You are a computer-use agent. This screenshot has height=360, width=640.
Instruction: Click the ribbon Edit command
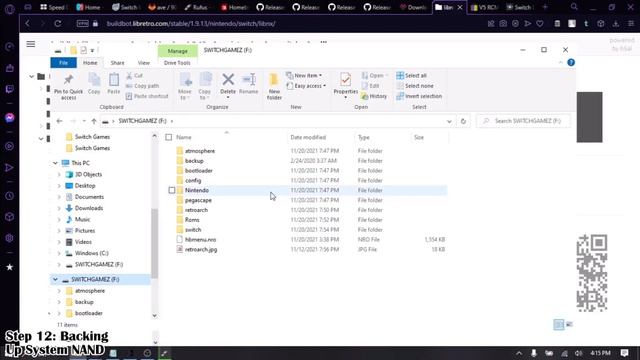tap(370, 86)
